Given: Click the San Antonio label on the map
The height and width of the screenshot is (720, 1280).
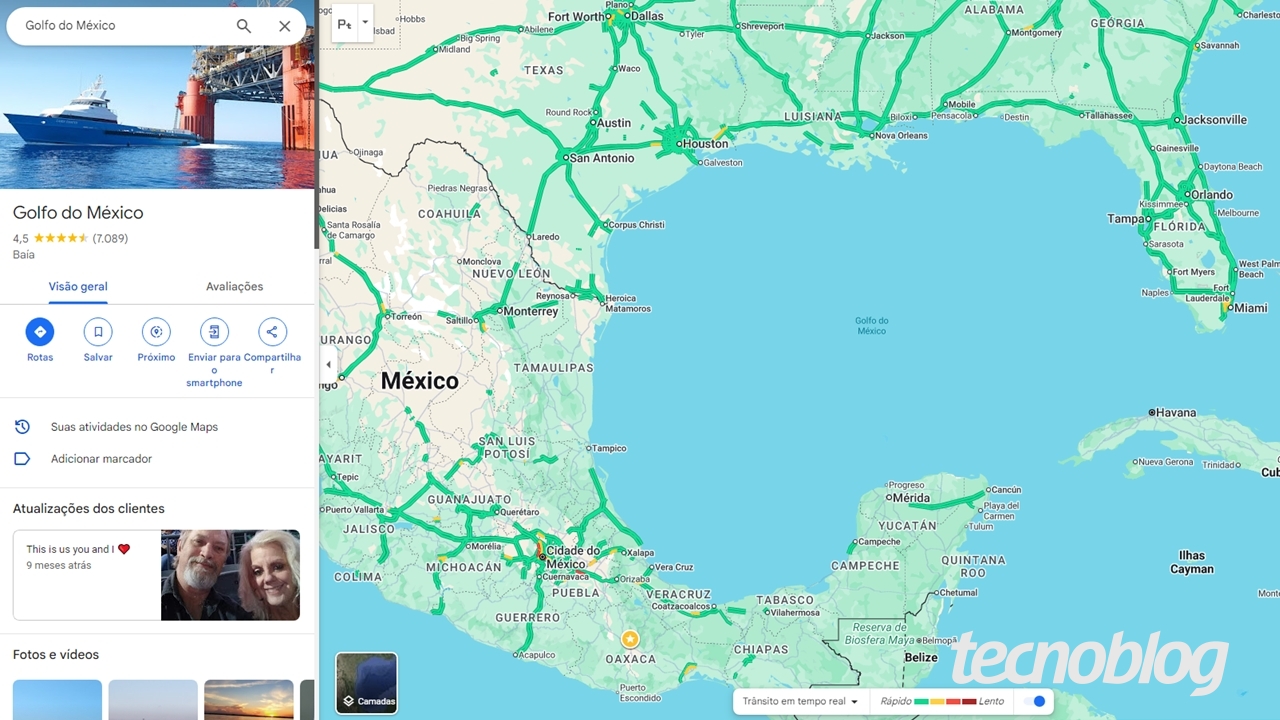Looking at the screenshot, I should pos(601,158).
